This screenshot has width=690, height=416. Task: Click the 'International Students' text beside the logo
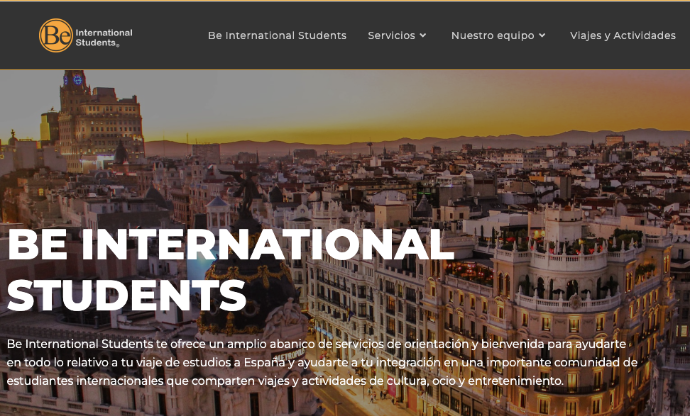point(104,38)
